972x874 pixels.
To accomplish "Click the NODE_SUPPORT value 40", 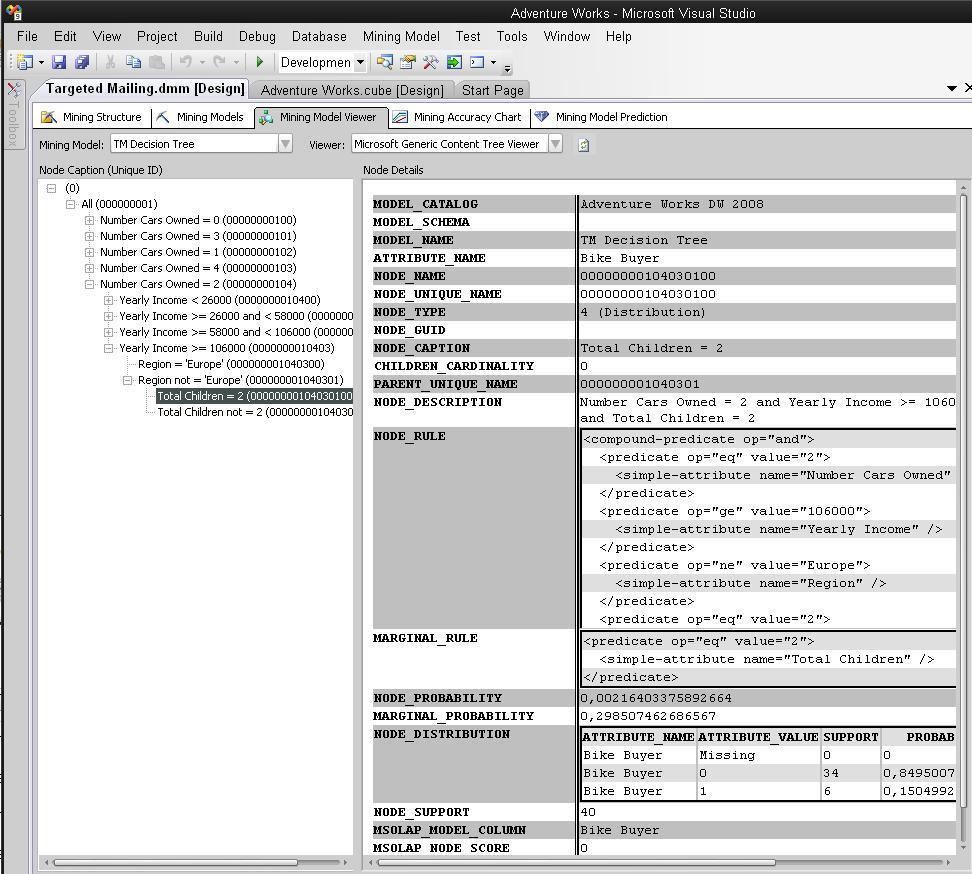I will (588, 812).
